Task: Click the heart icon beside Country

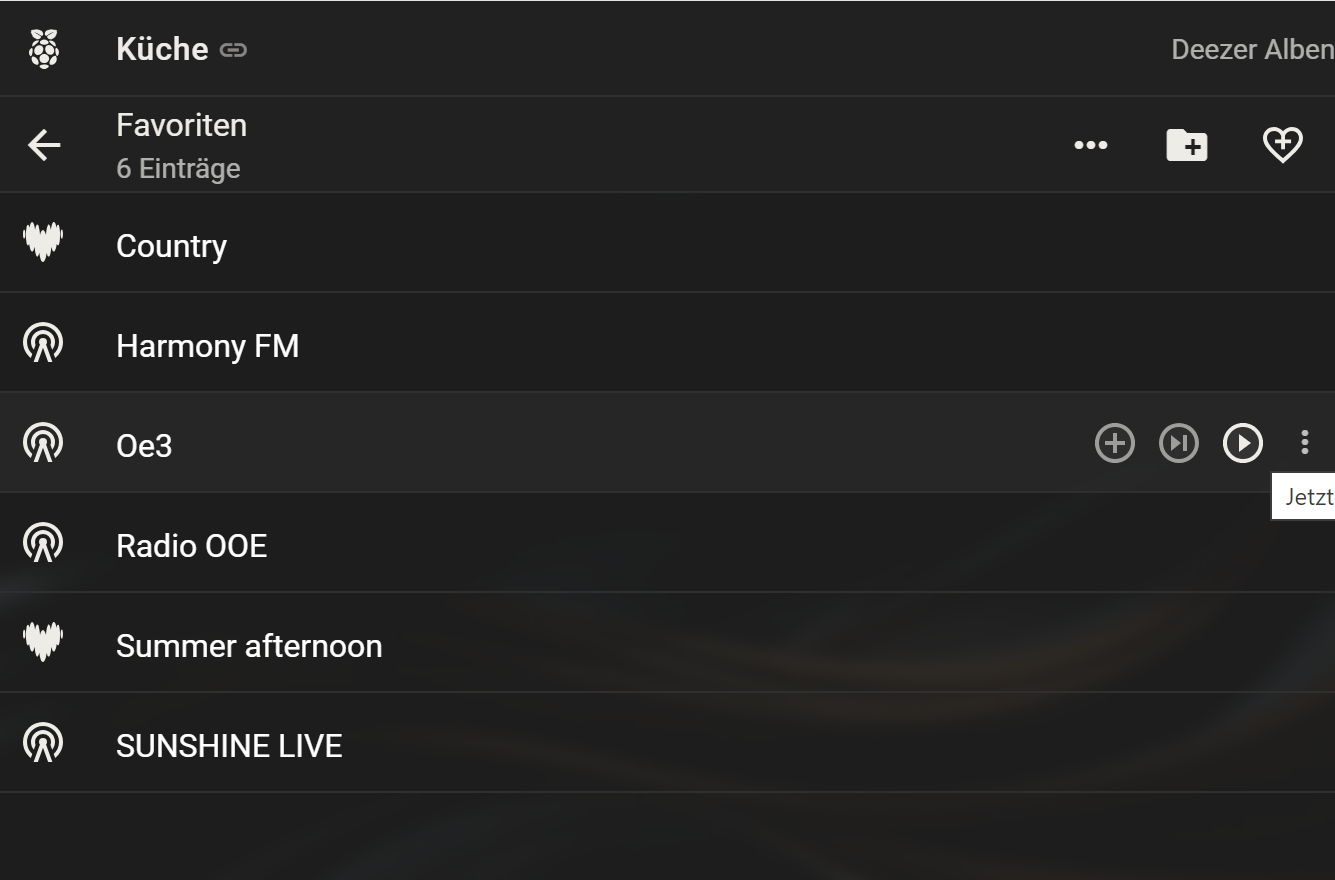Action: click(43, 242)
